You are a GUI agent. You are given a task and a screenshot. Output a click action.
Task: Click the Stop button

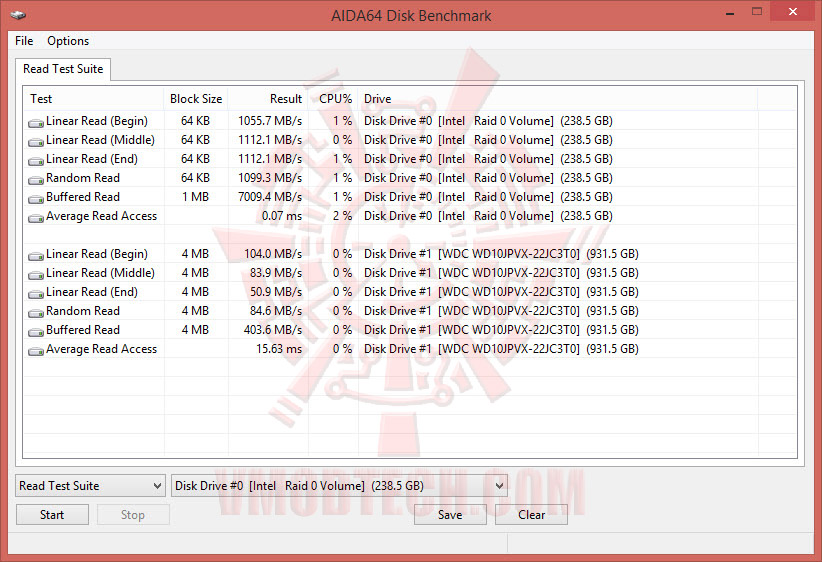pos(133,515)
